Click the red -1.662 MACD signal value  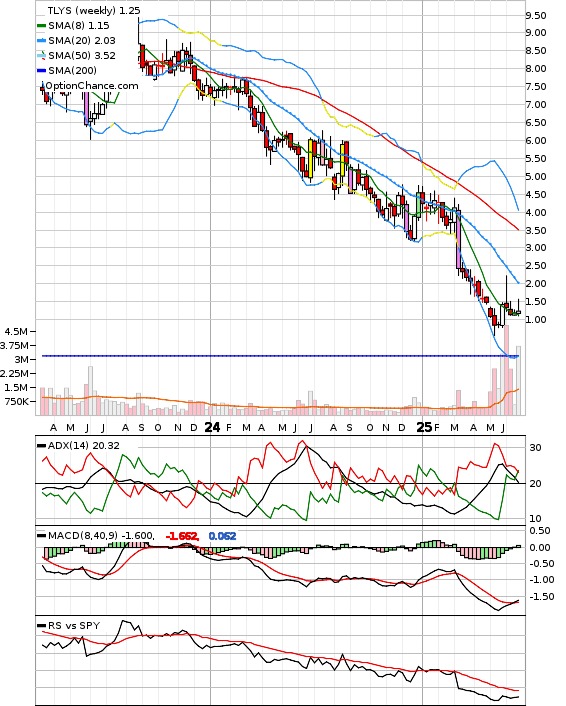tap(182, 536)
